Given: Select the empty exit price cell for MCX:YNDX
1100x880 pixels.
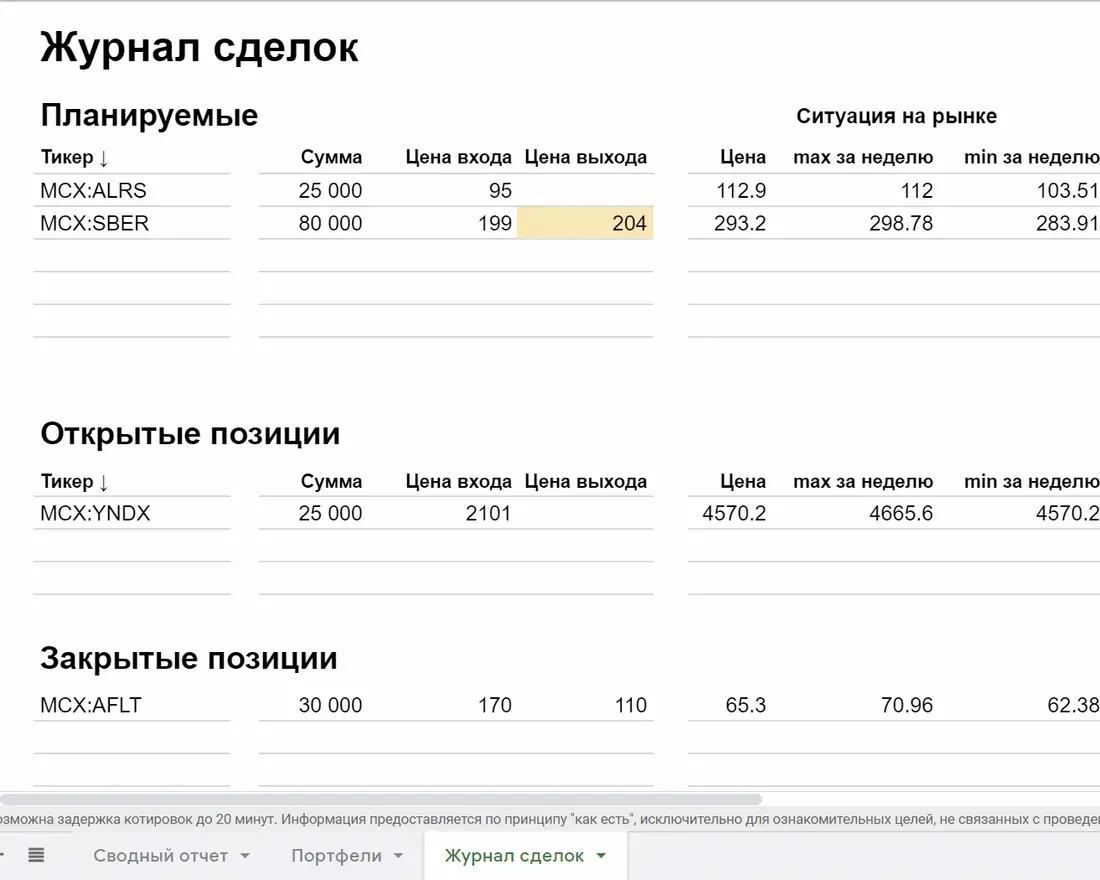Looking at the screenshot, I should pyautogui.click(x=585, y=513).
